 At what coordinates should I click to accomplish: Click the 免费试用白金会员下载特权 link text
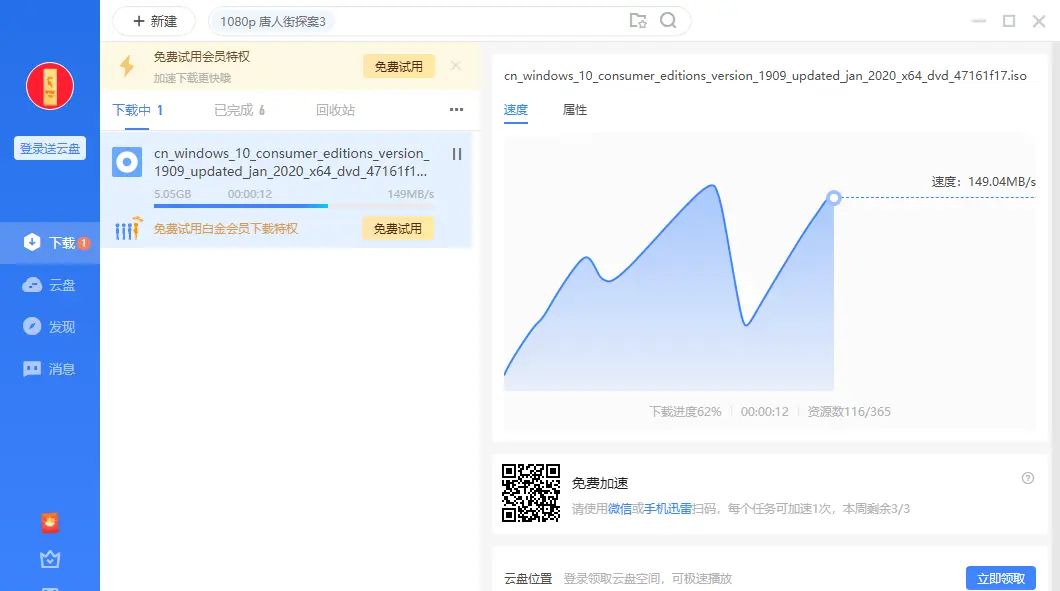coord(226,229)
